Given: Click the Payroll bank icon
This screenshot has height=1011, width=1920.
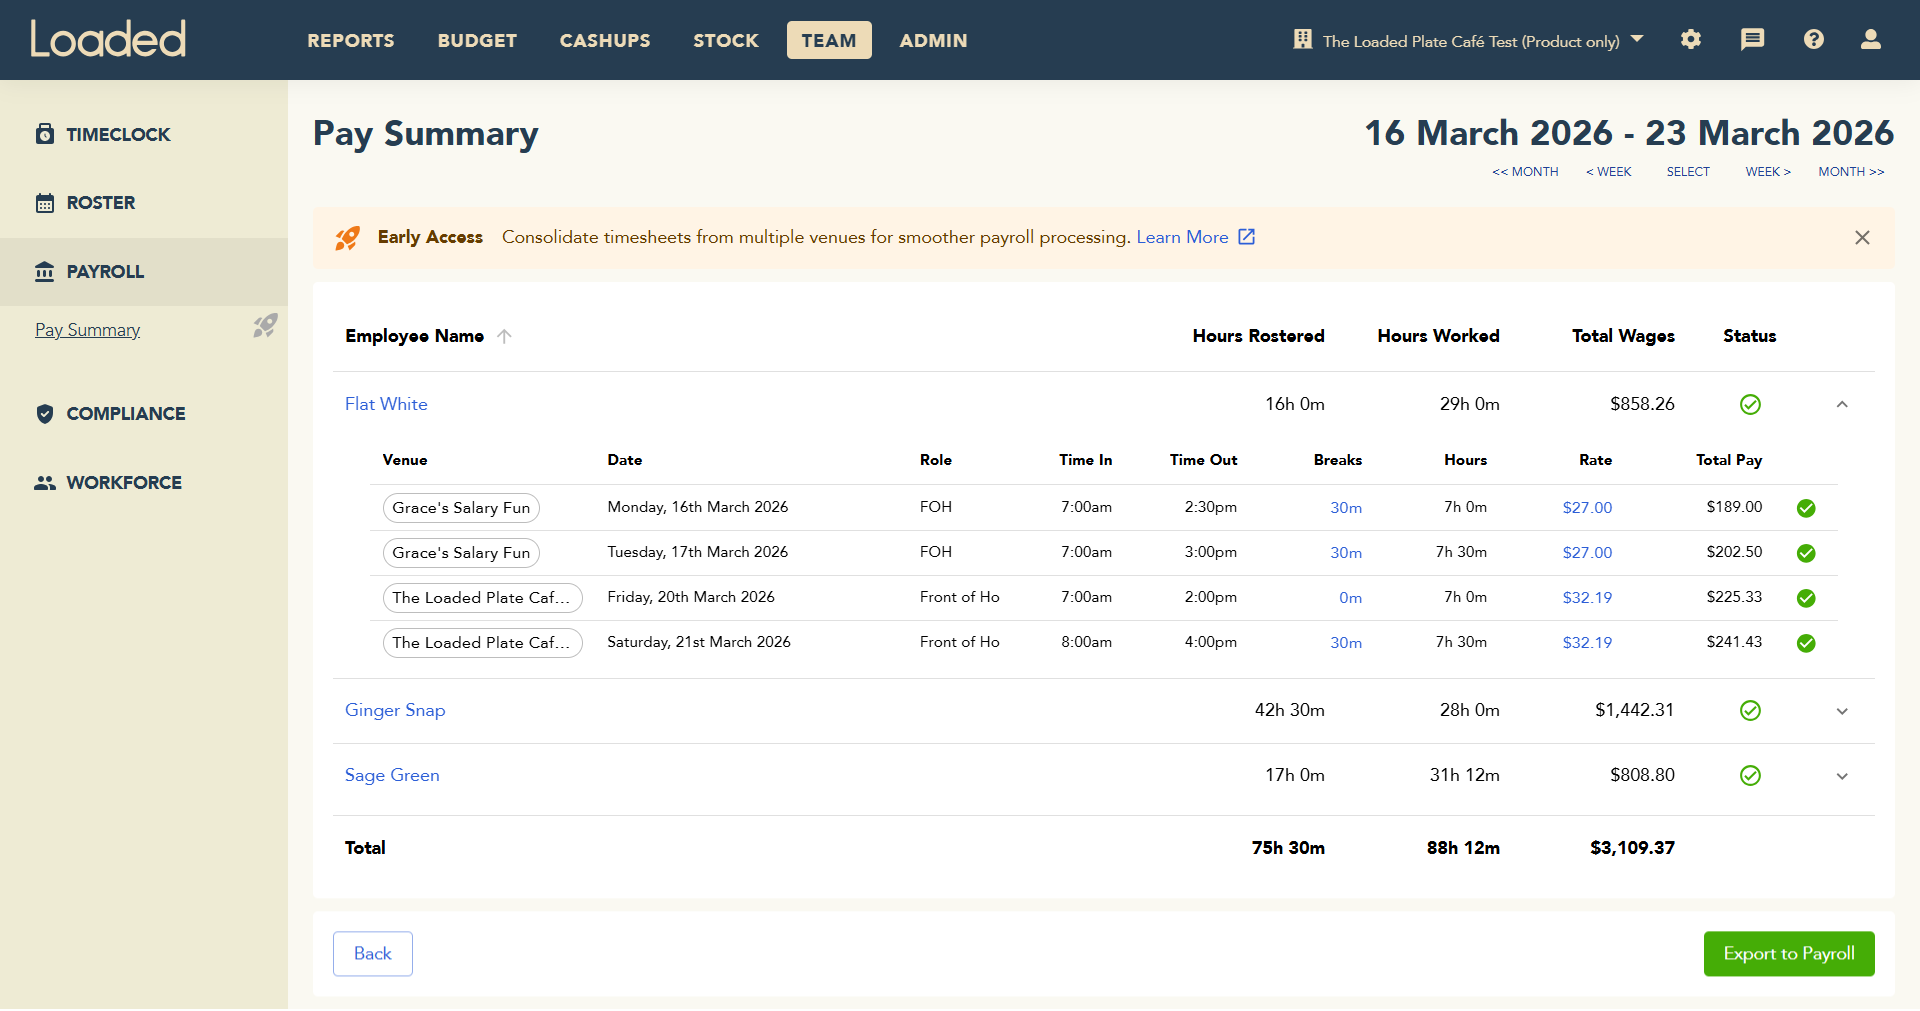Looking at the screenshot, I should pyautogui.click(x=45, y=272).
